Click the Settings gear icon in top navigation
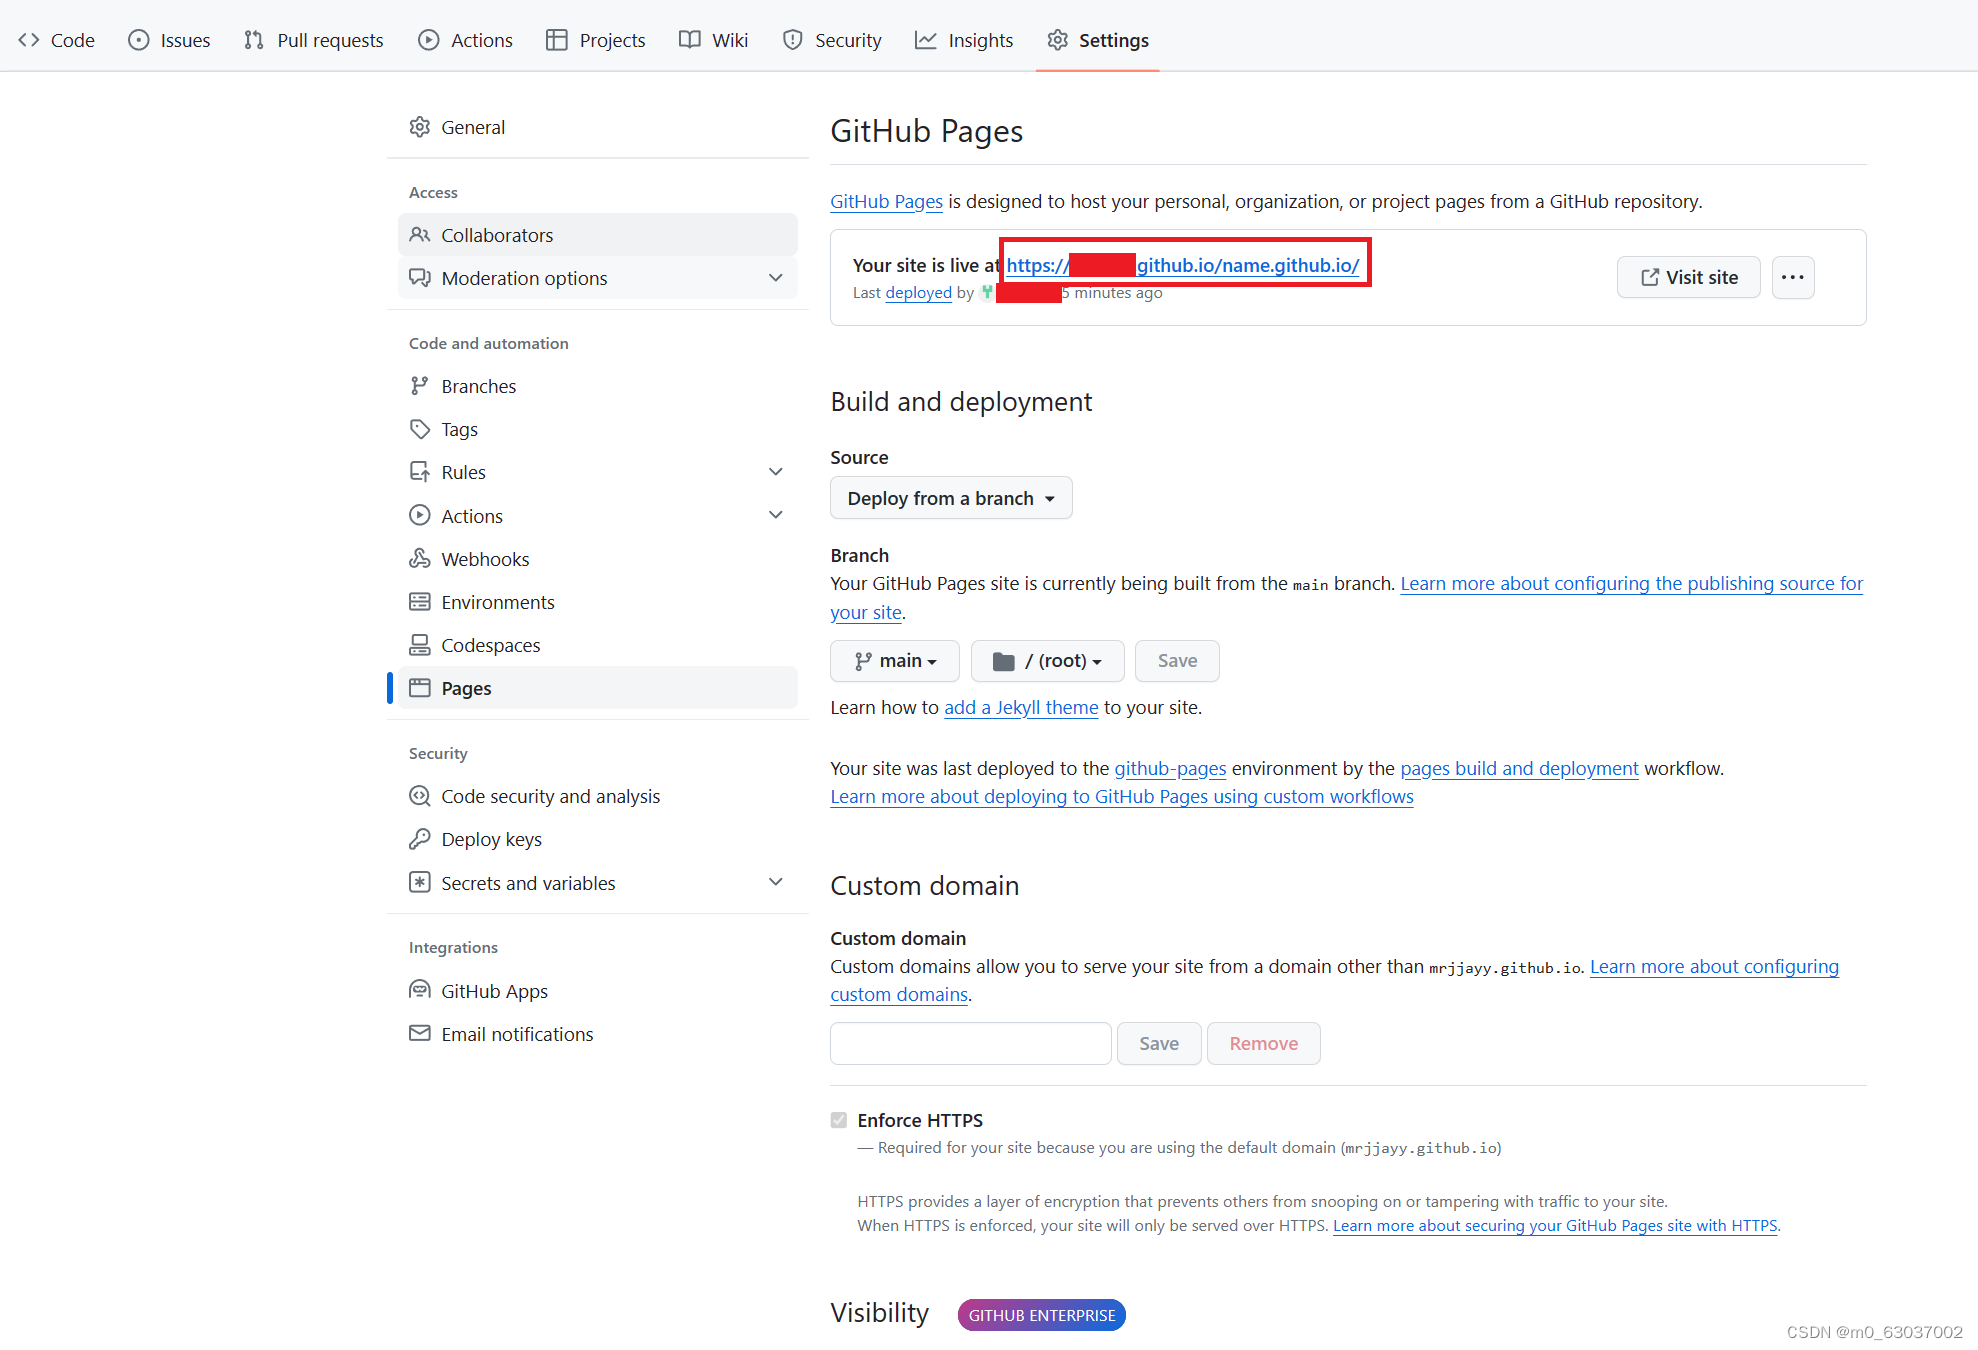The width and height of the screenshot is (1978, 1350). (x=1058, y=40)
